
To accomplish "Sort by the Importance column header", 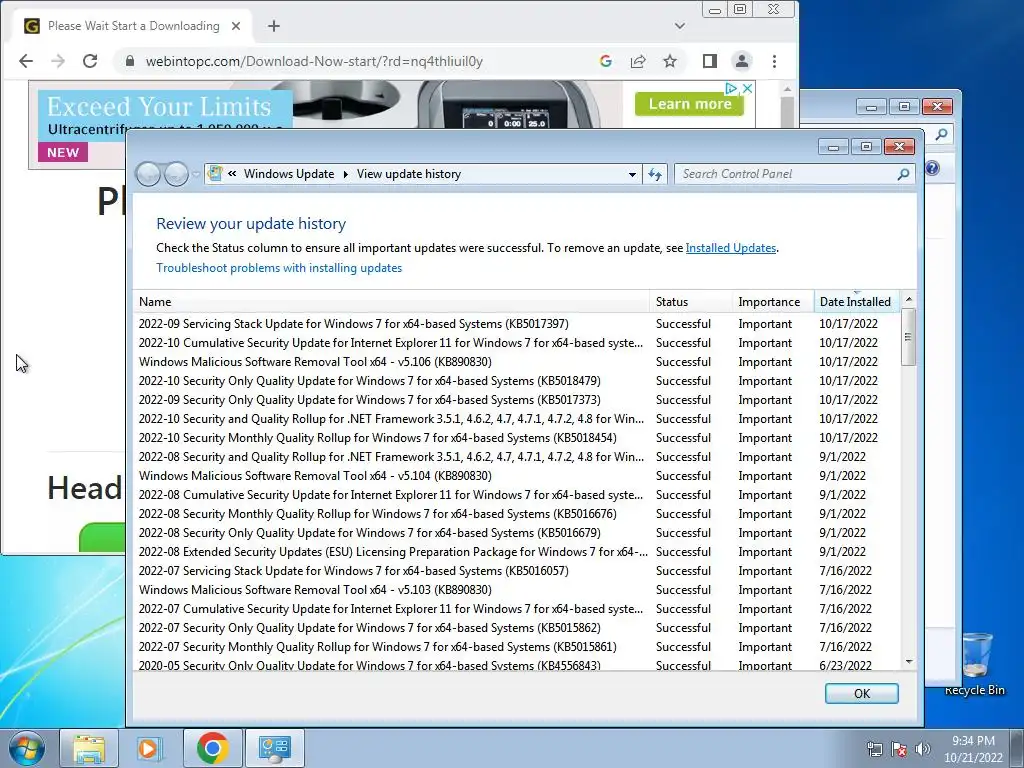I will (773, 302).
